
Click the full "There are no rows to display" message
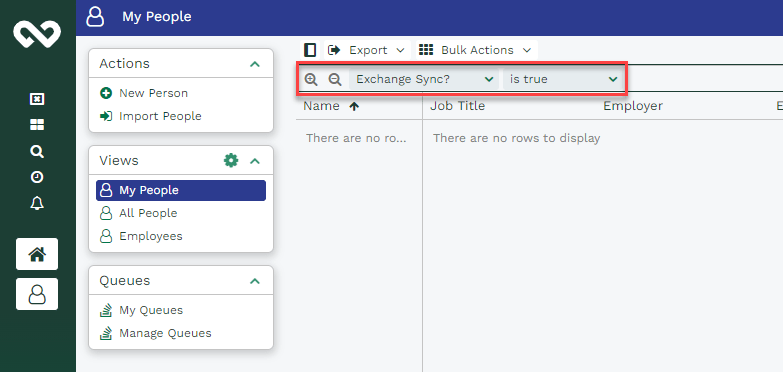coord(516,138)
